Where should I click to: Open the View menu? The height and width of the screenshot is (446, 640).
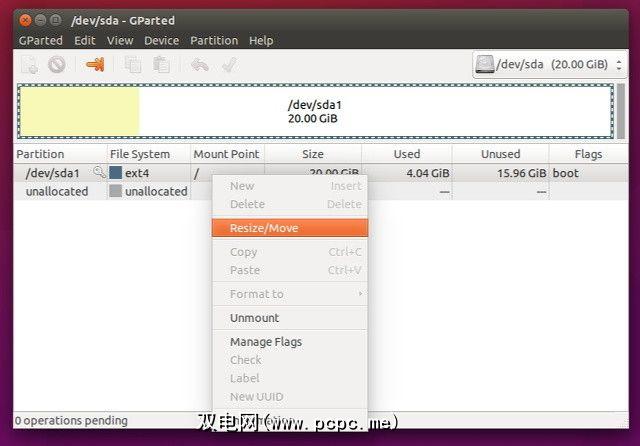(x=120, y=40)
